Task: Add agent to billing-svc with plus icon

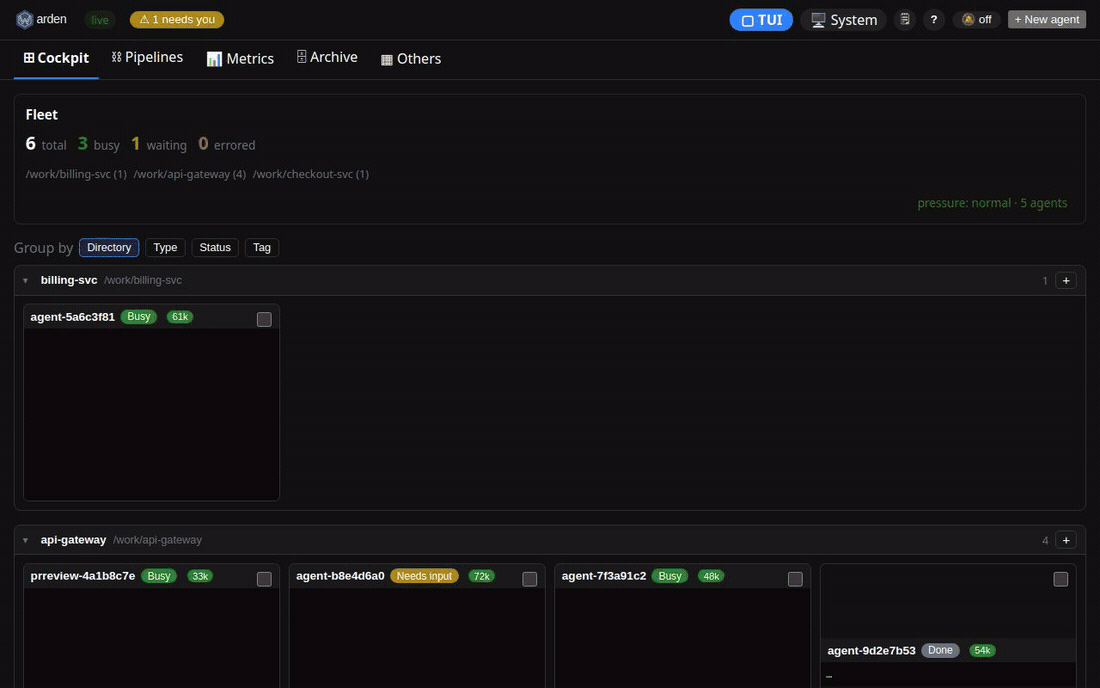Action: tap(1066, 281)
